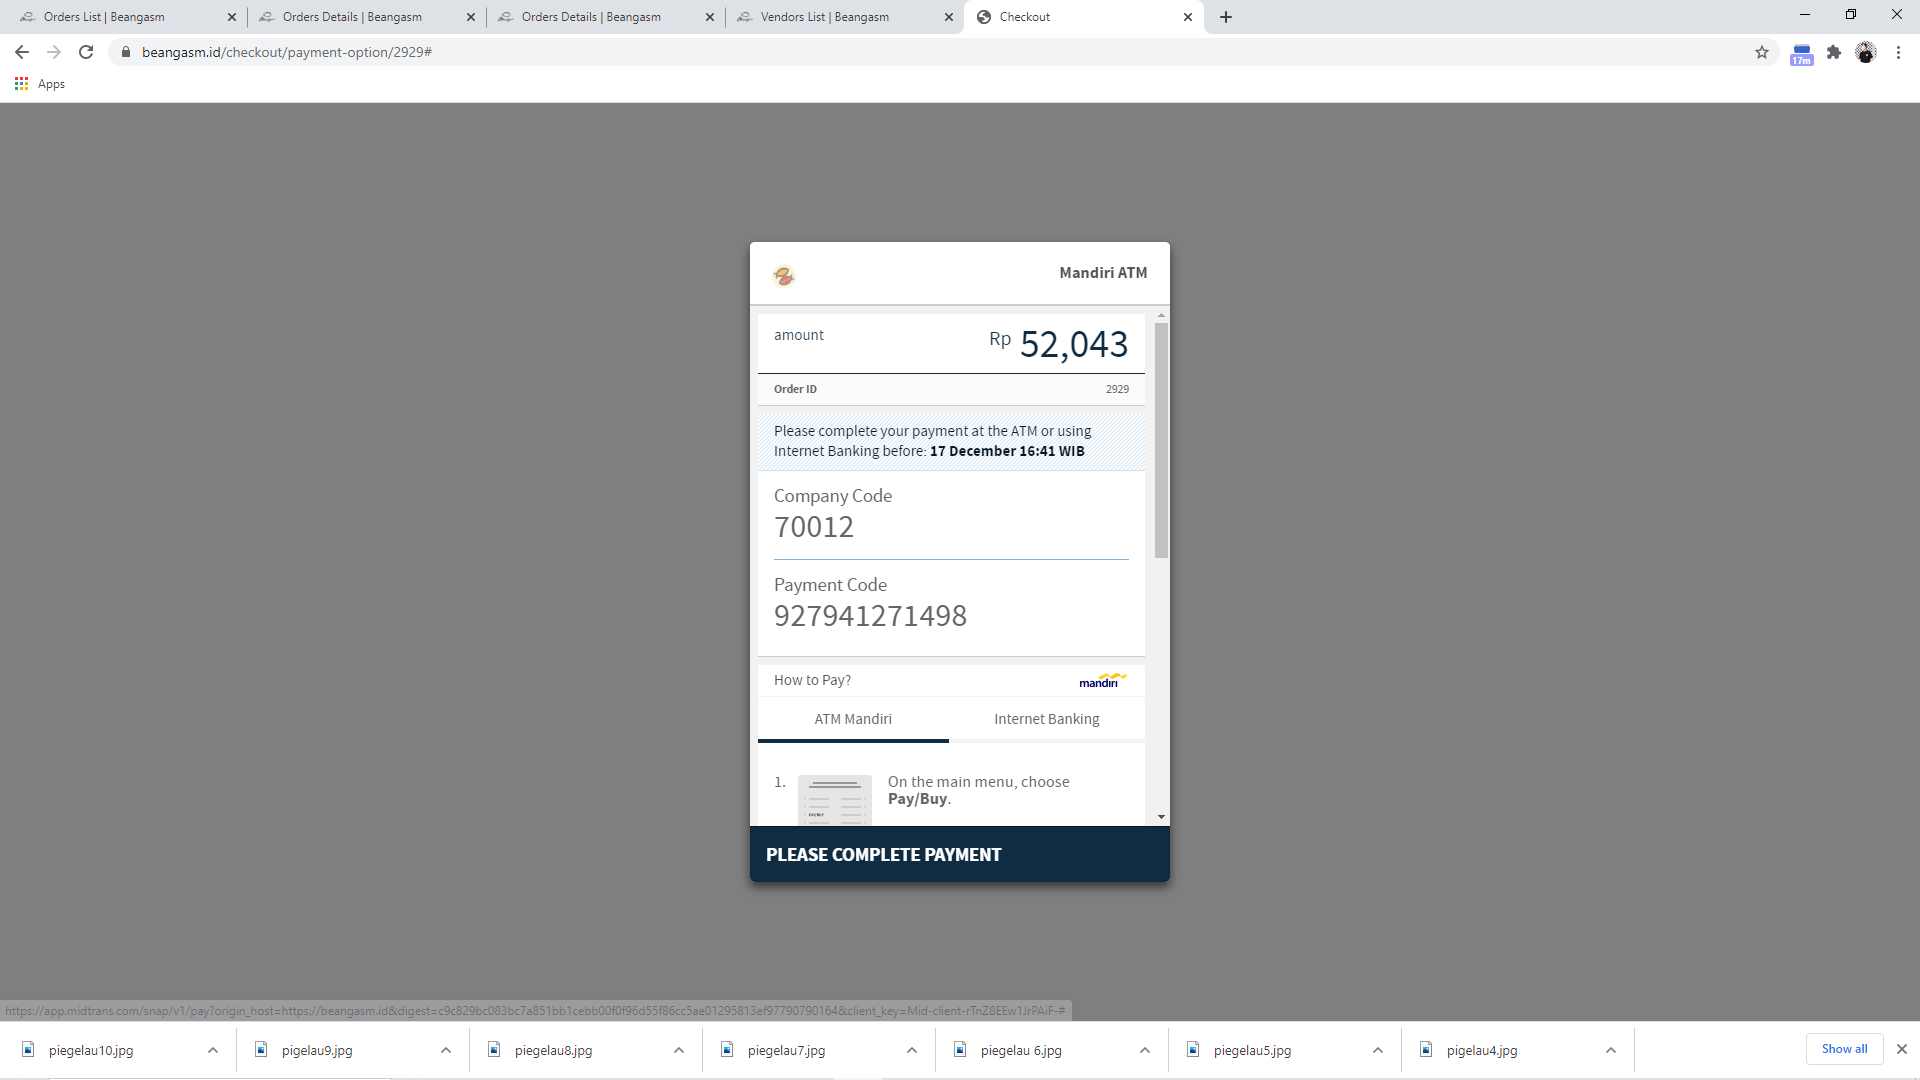Click the new tab plus button
This screenshot has width=1920, height=1080.
pos(1225,16)
